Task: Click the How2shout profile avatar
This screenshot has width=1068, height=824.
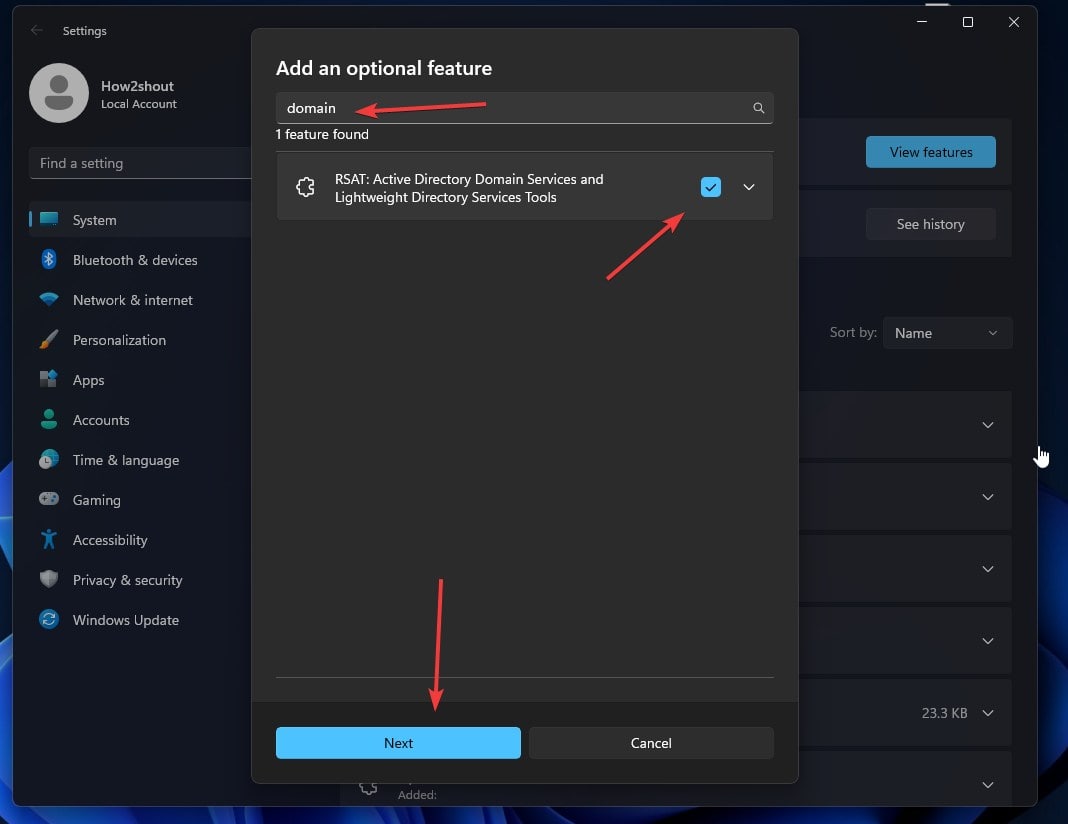Action: (59, 93)
